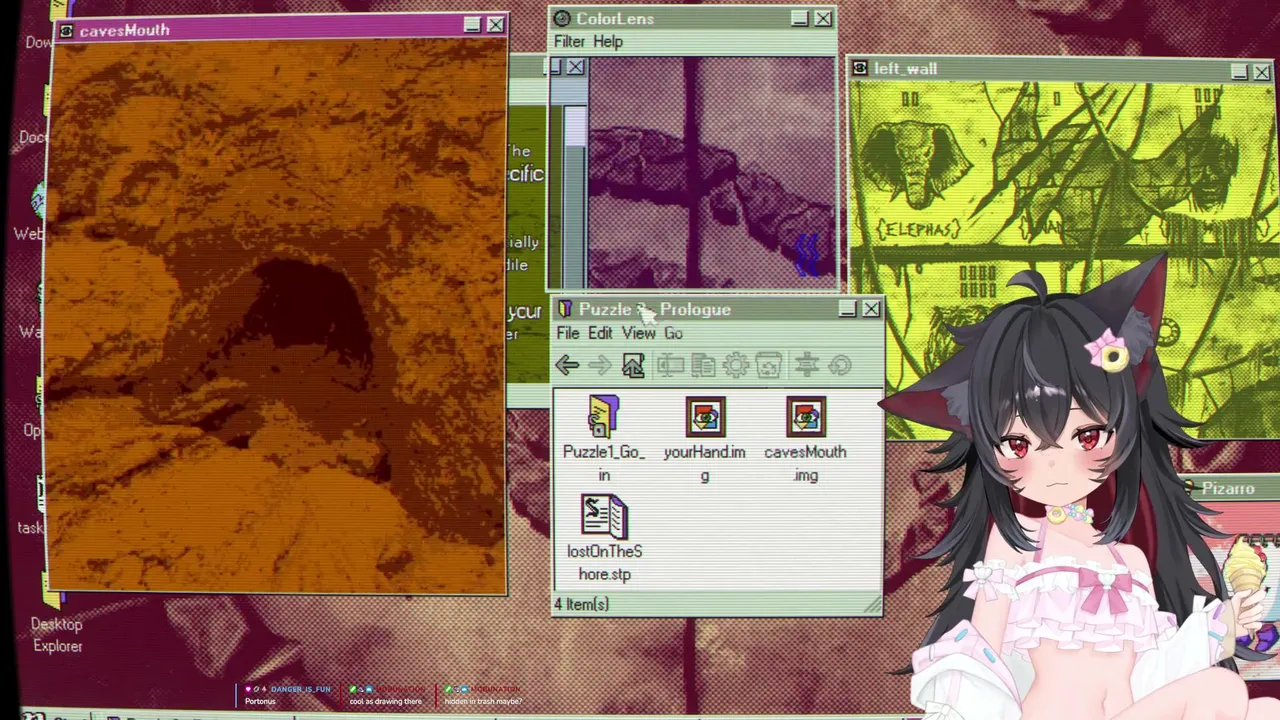Select the cavesMouth.img file icon
1280x720 pixels.
(805, 418)
